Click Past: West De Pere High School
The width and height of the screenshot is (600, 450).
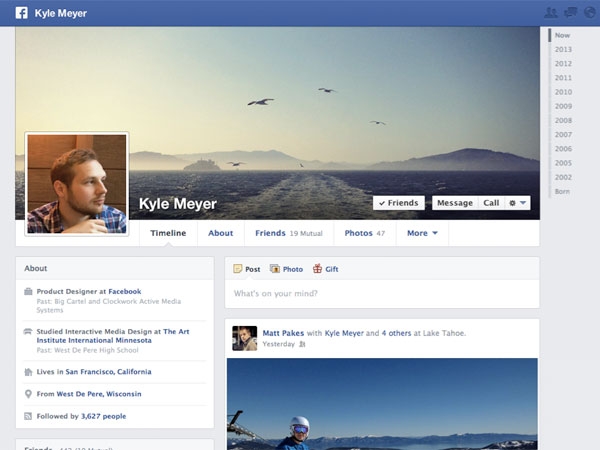87,350
